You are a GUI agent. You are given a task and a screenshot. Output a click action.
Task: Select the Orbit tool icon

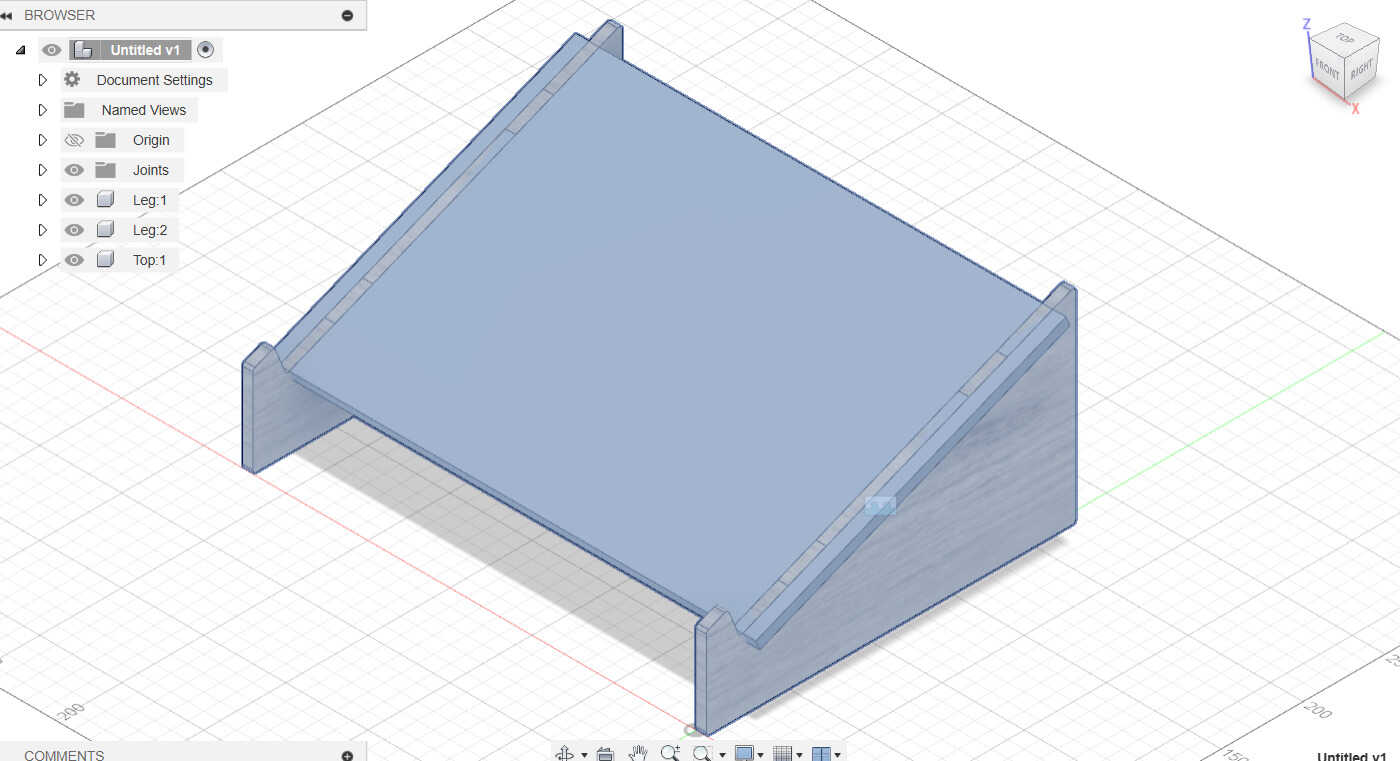pos(564,753)
